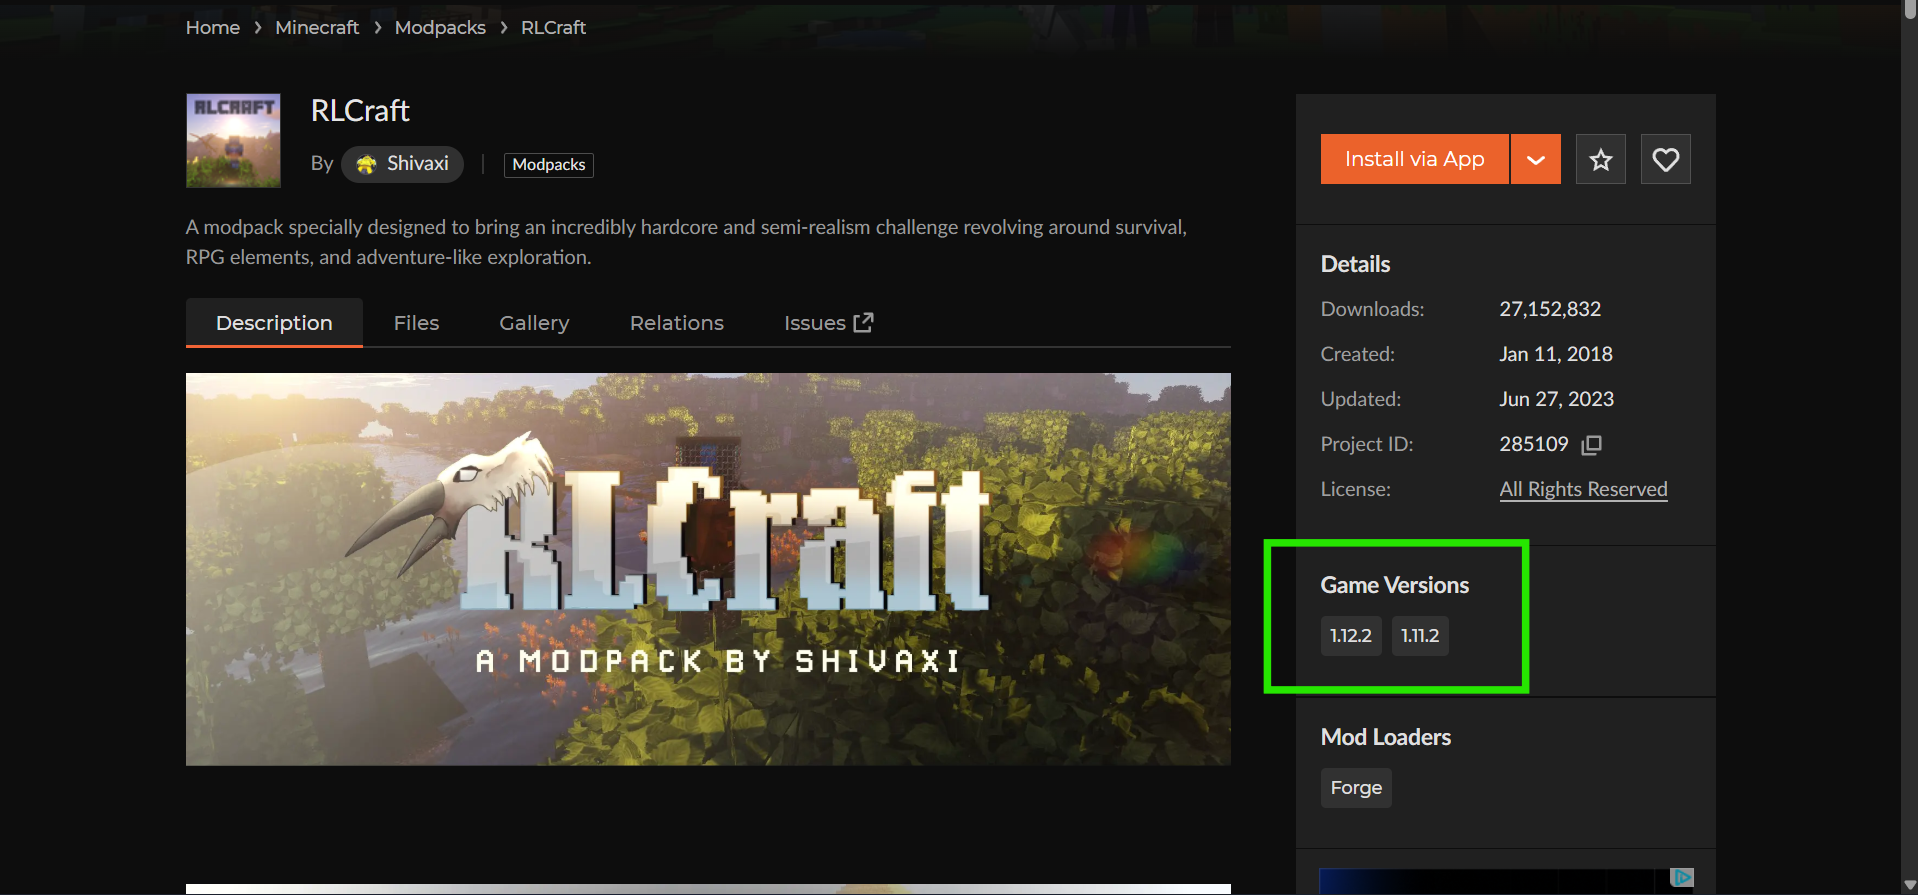
Task: Select the Project ID number 285109
Action: (1534, 444)
